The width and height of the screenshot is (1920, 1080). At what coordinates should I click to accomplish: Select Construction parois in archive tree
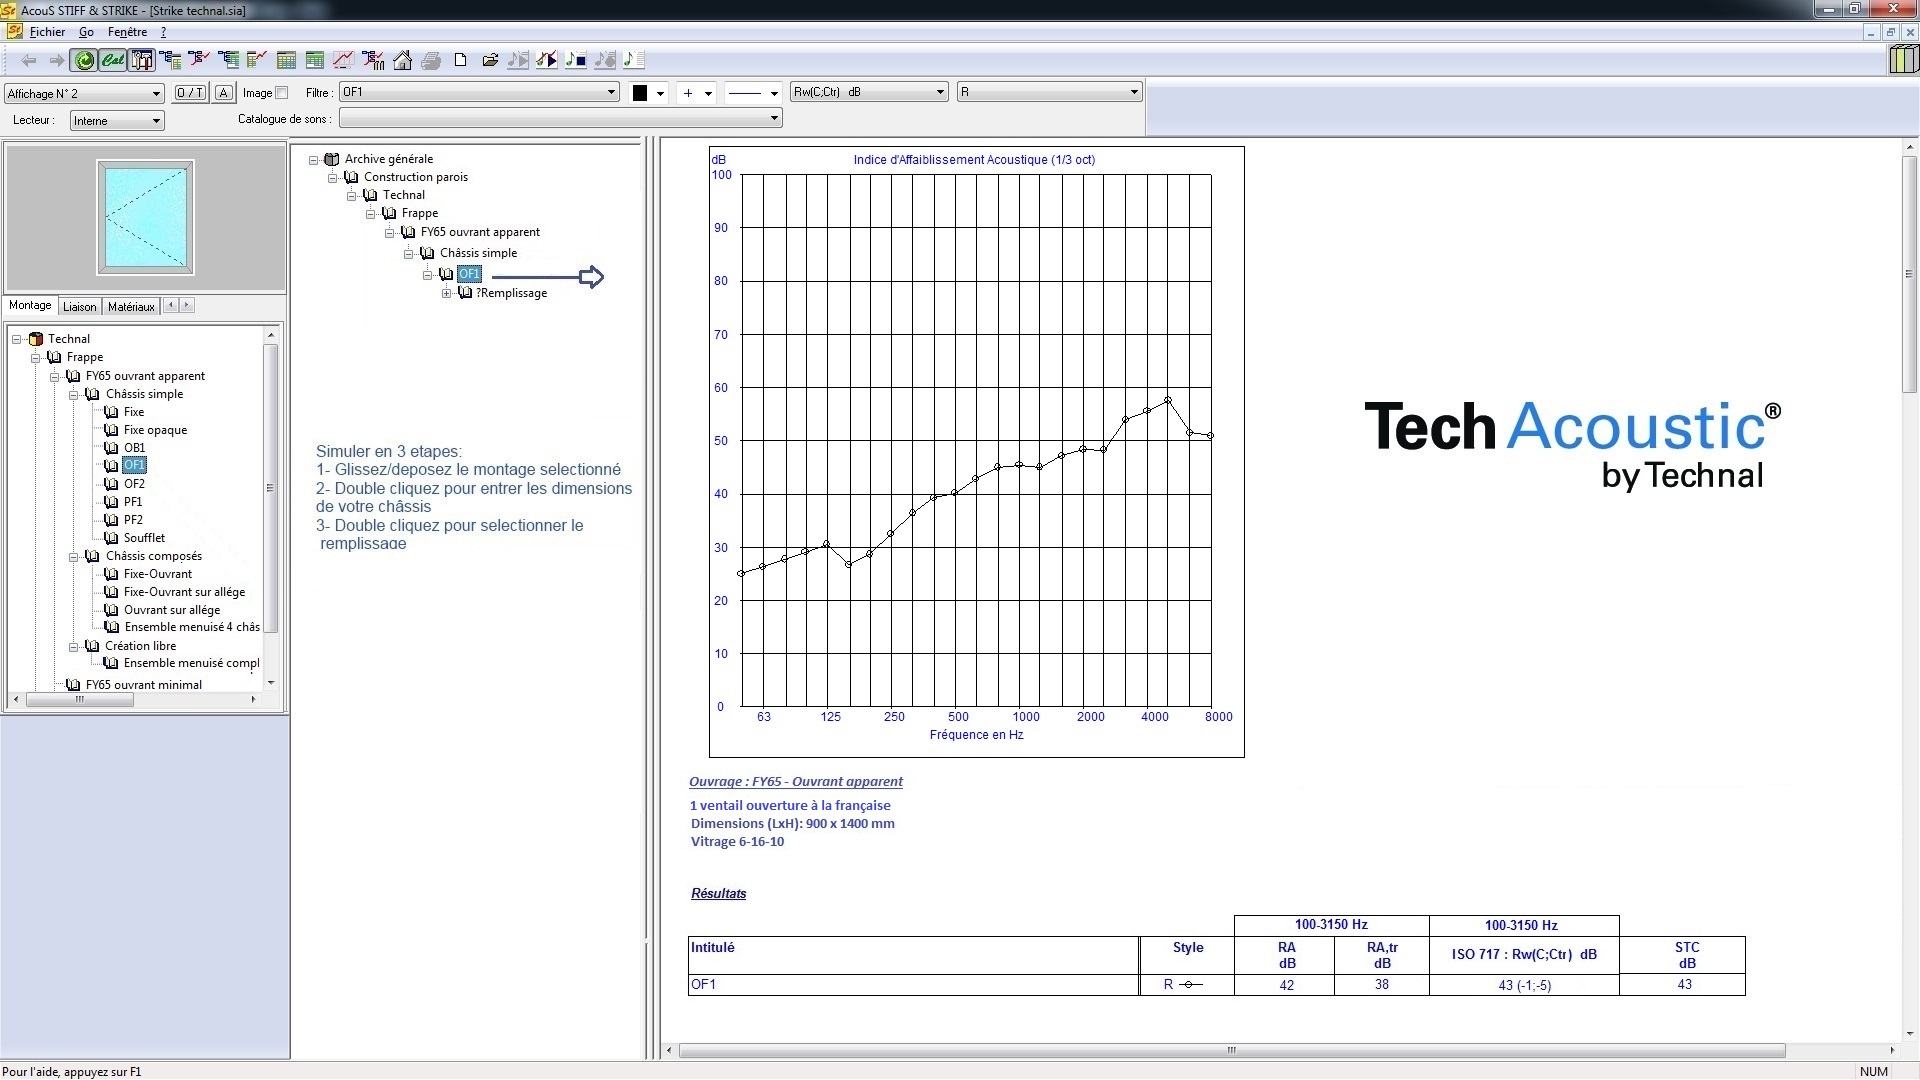point(415,177)
